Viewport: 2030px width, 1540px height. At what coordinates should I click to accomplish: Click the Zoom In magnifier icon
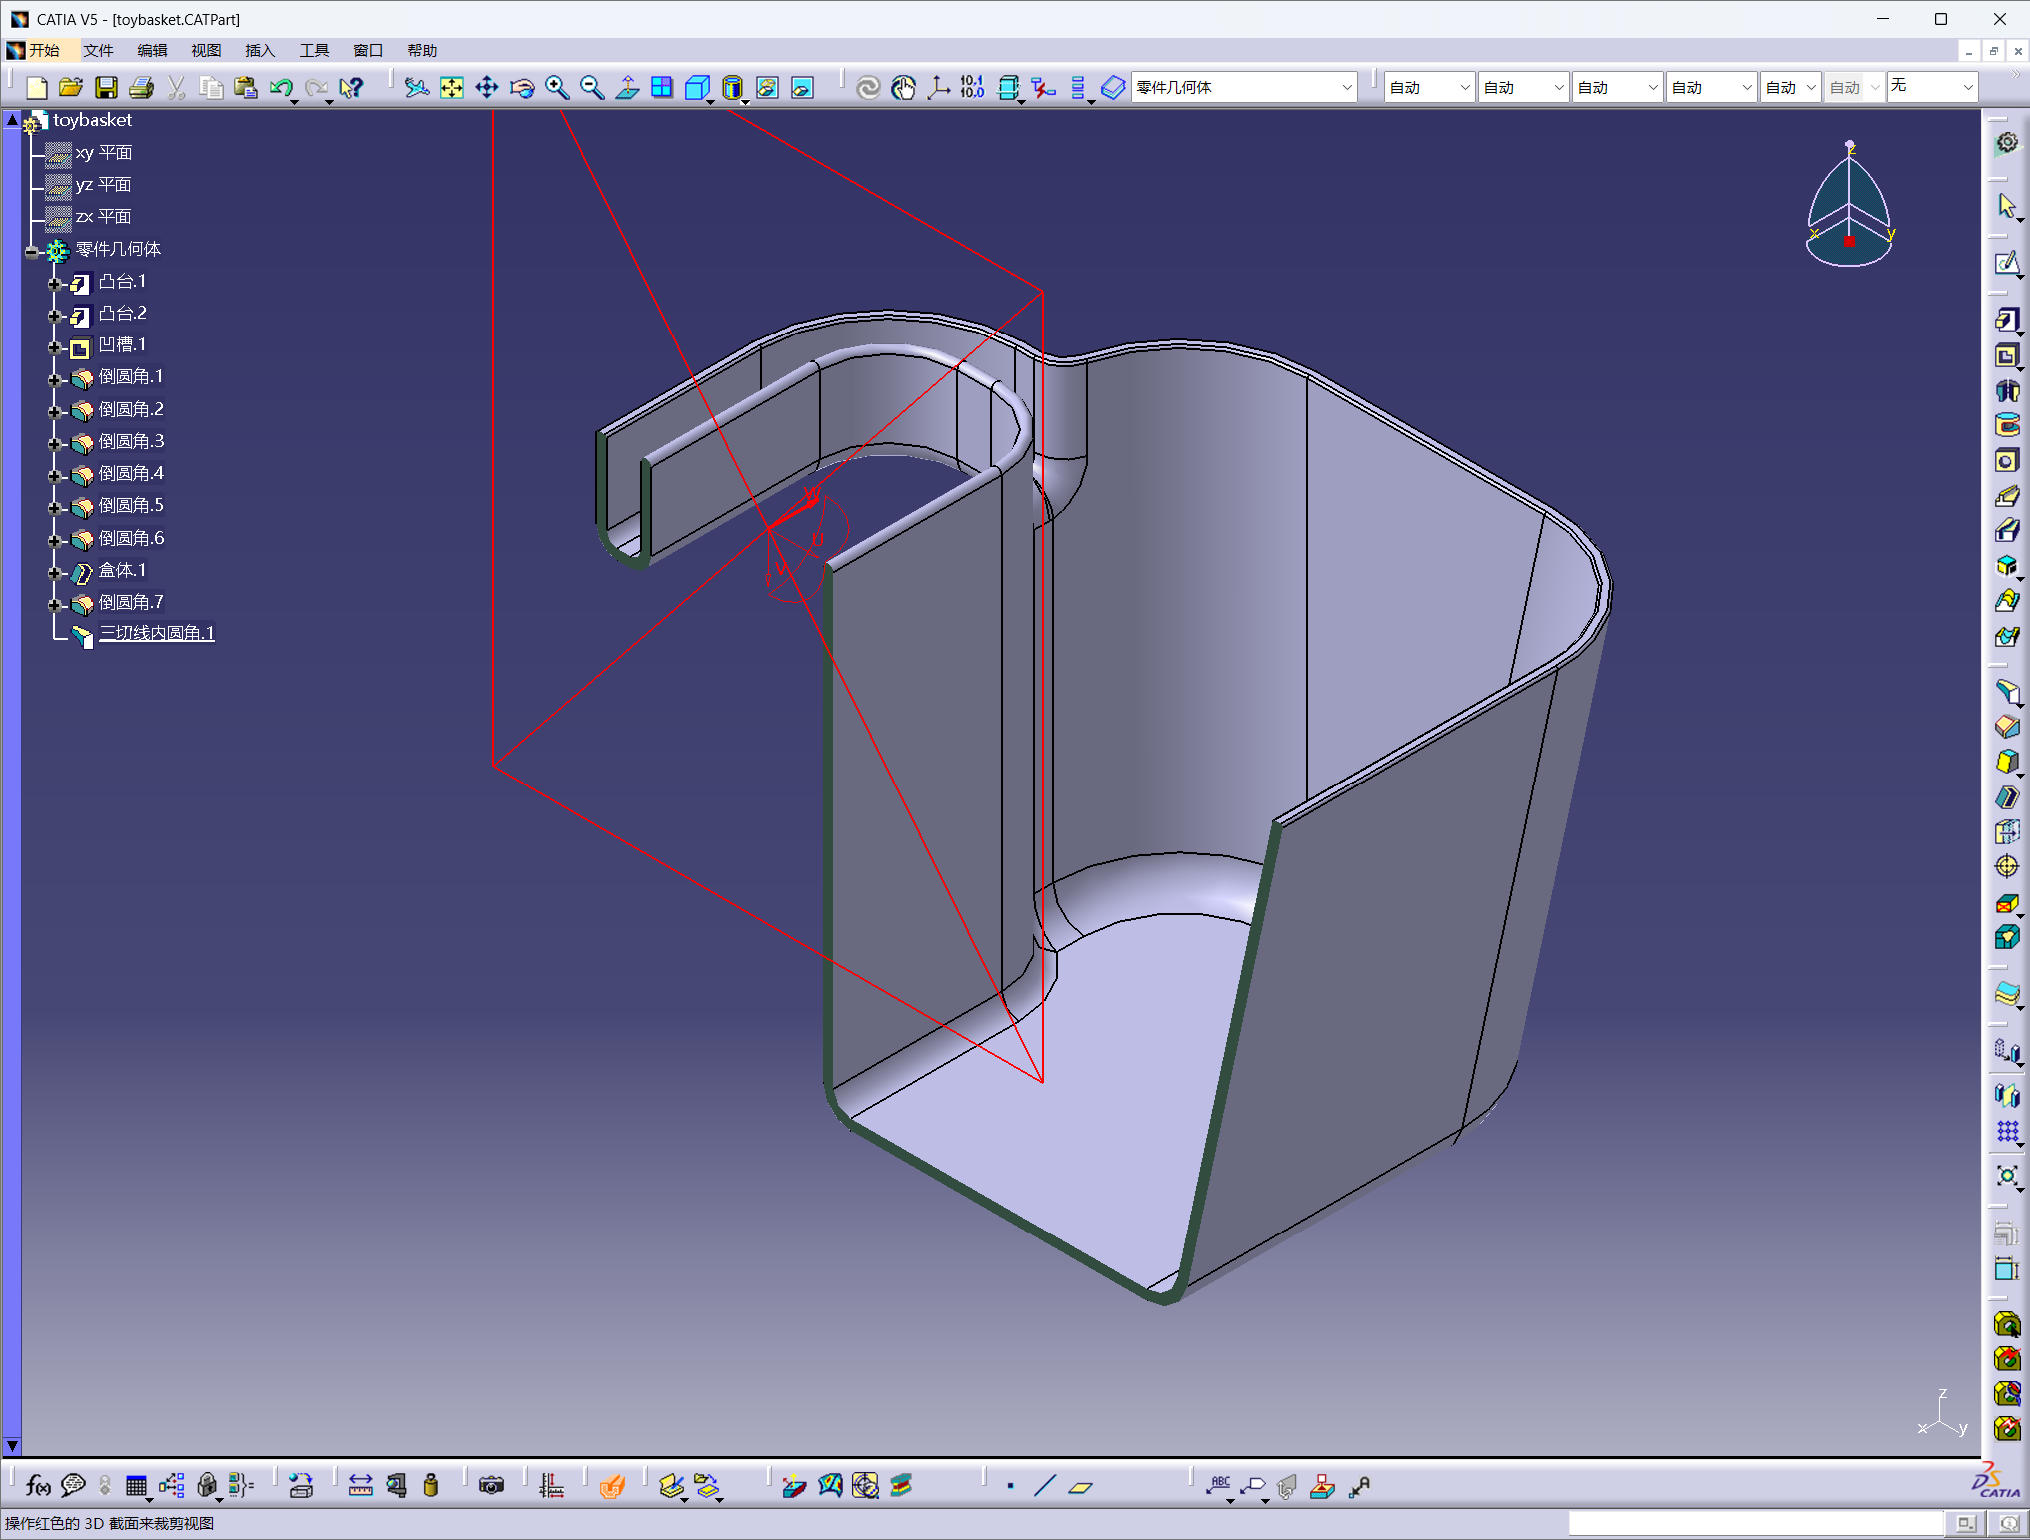557,88
